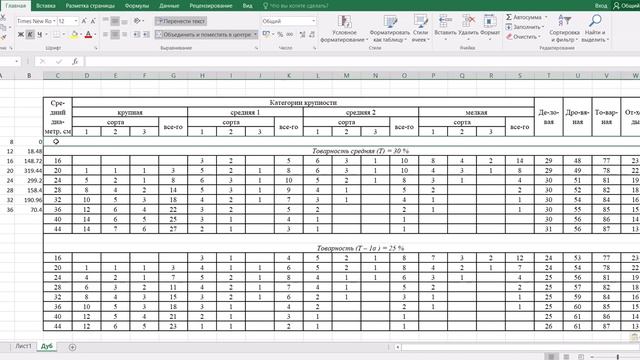Toggle middle vertical alignment
The height and width of the screenshot is (360, 640).
[x=115, y=21]
